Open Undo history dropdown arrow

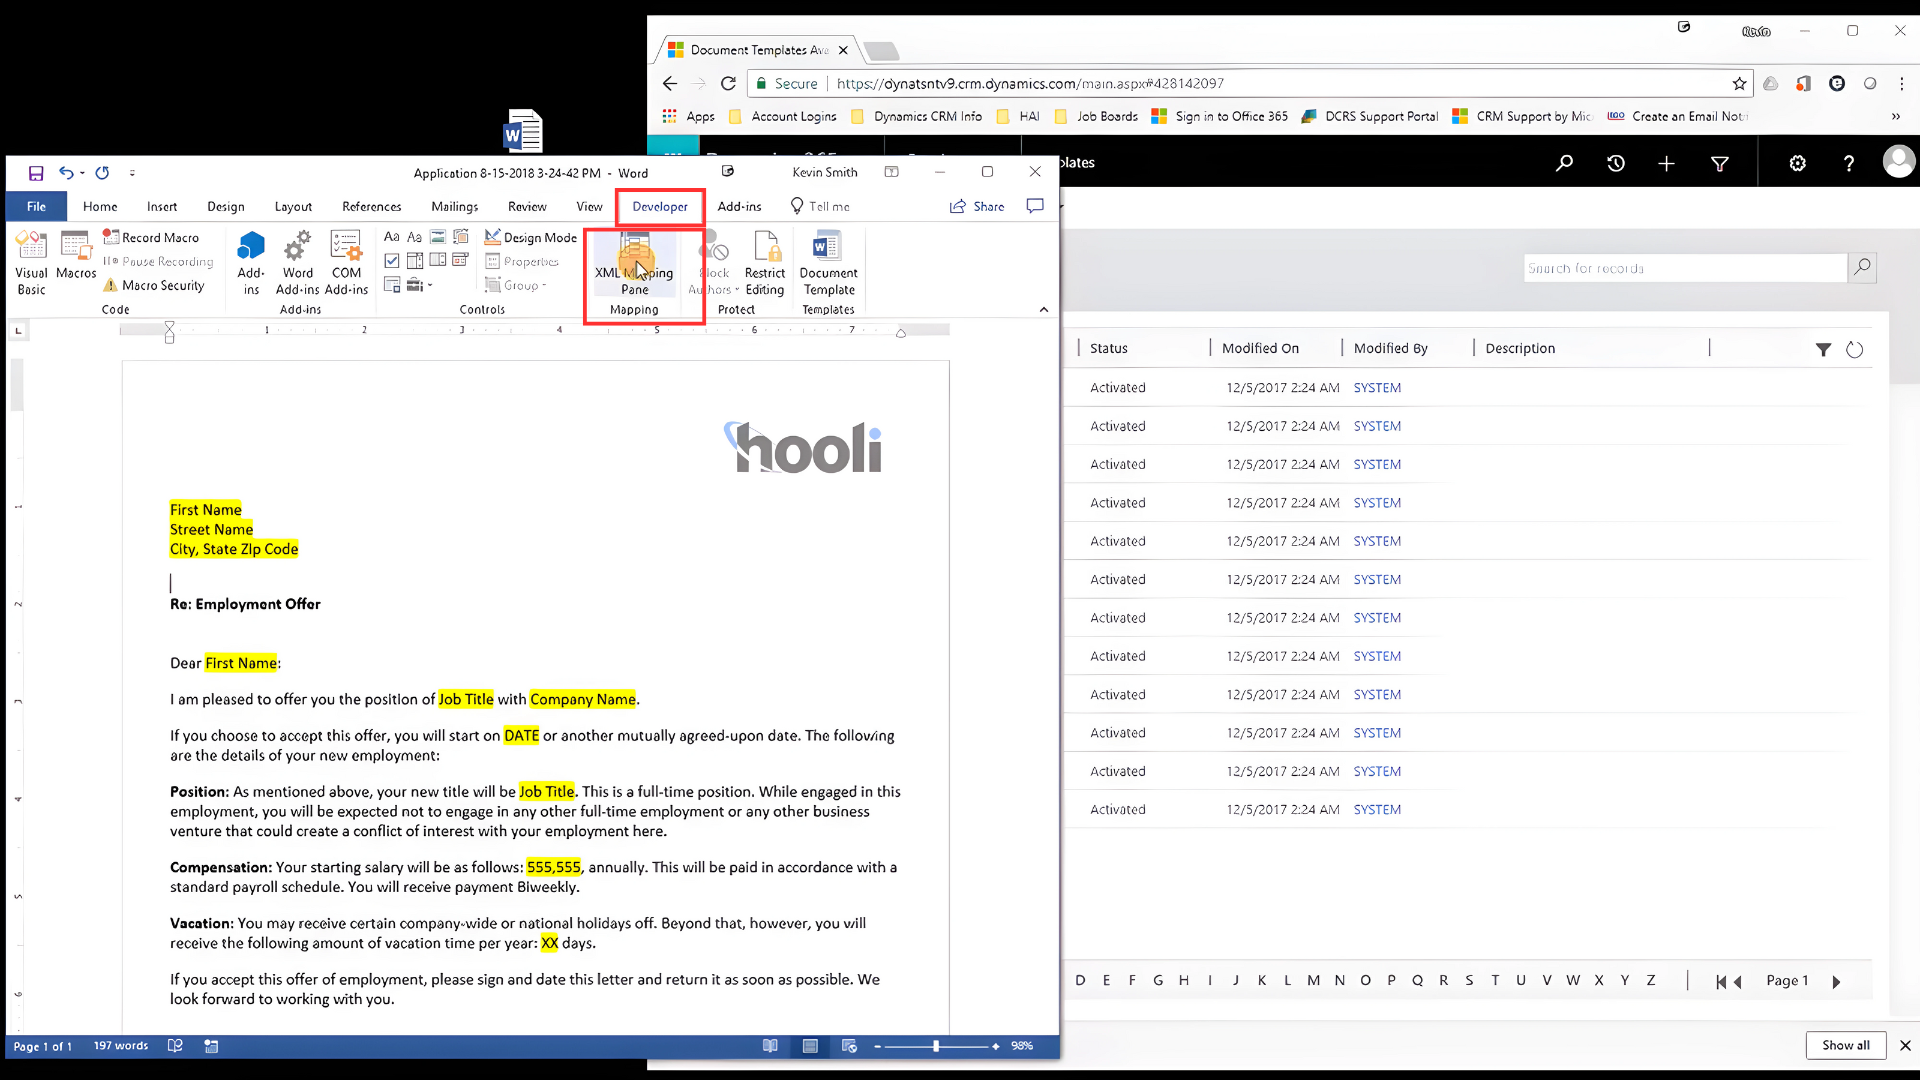tap(82, 173)
